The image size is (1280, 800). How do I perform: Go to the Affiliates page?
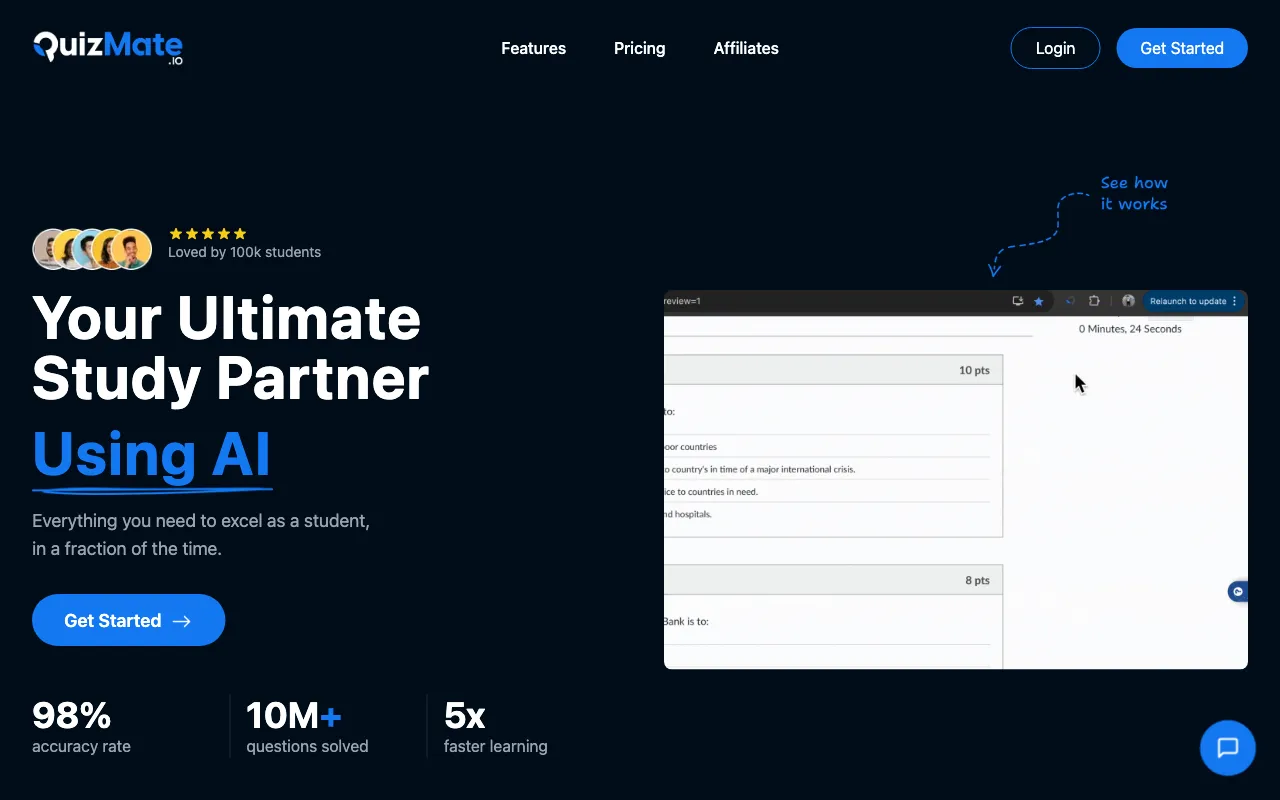click(x=746, y=48)
